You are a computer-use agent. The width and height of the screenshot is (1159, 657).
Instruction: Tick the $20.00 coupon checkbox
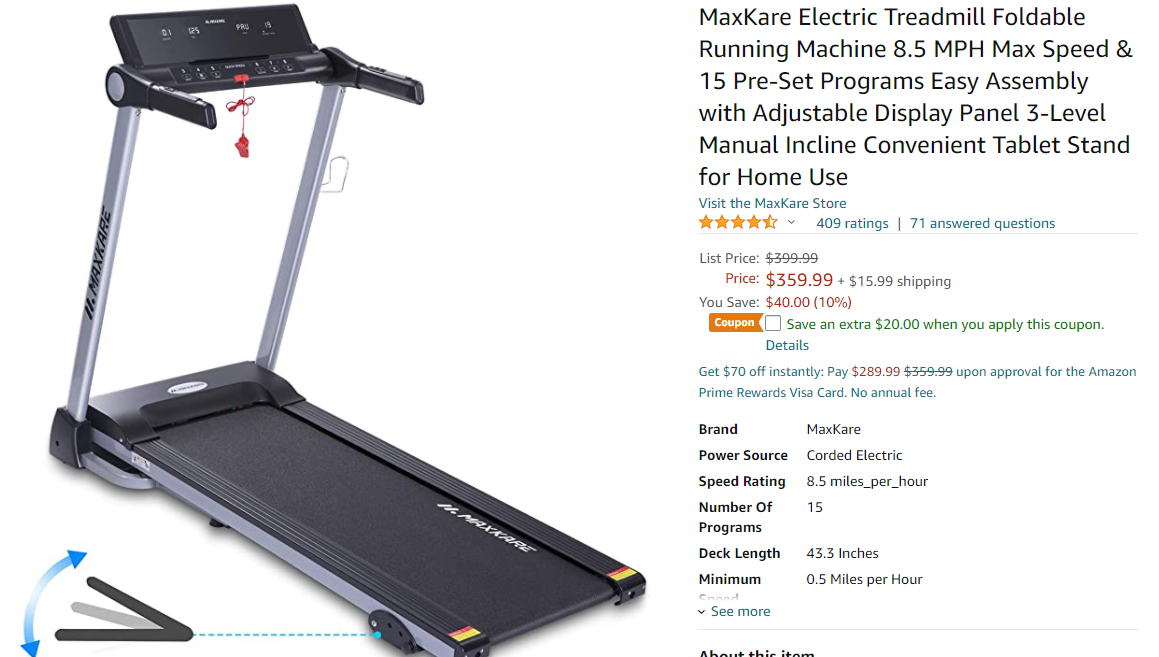pos(772,323)
